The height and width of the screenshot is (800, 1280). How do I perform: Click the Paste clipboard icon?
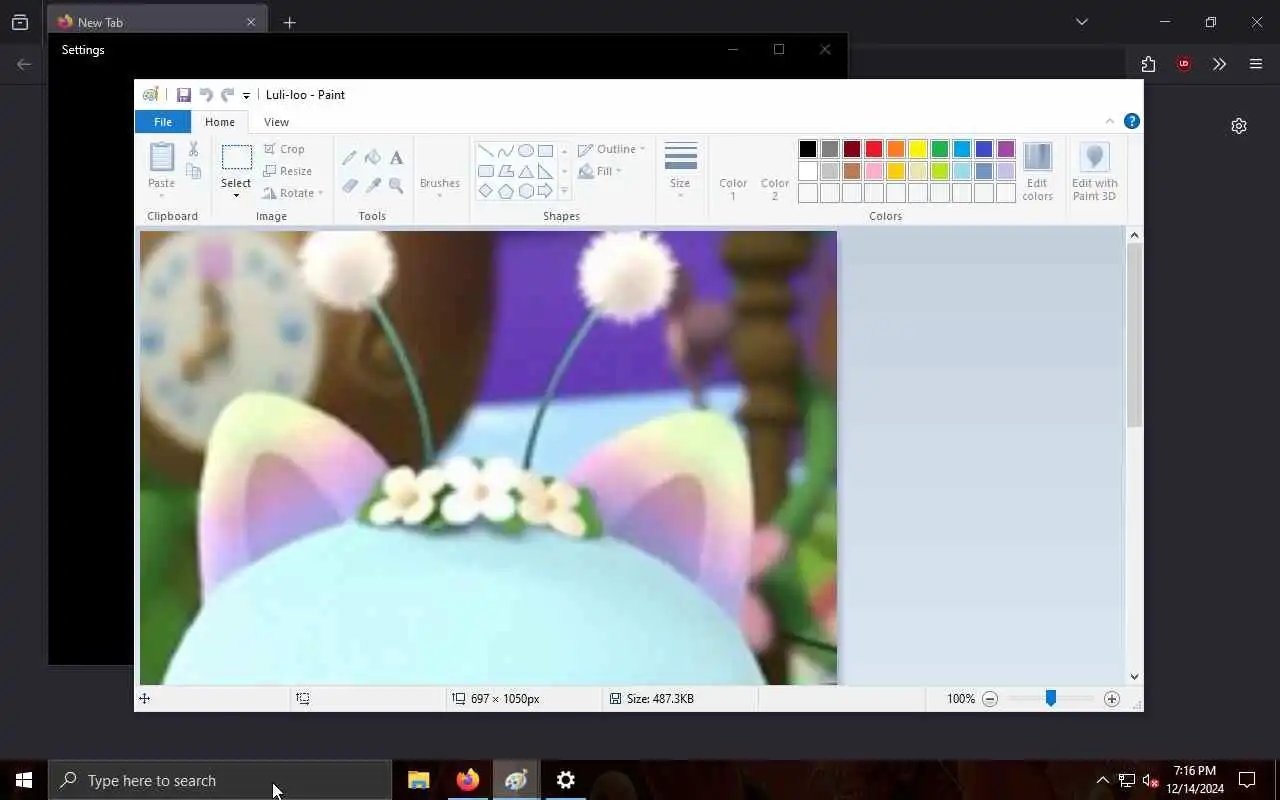coord(161,157)
